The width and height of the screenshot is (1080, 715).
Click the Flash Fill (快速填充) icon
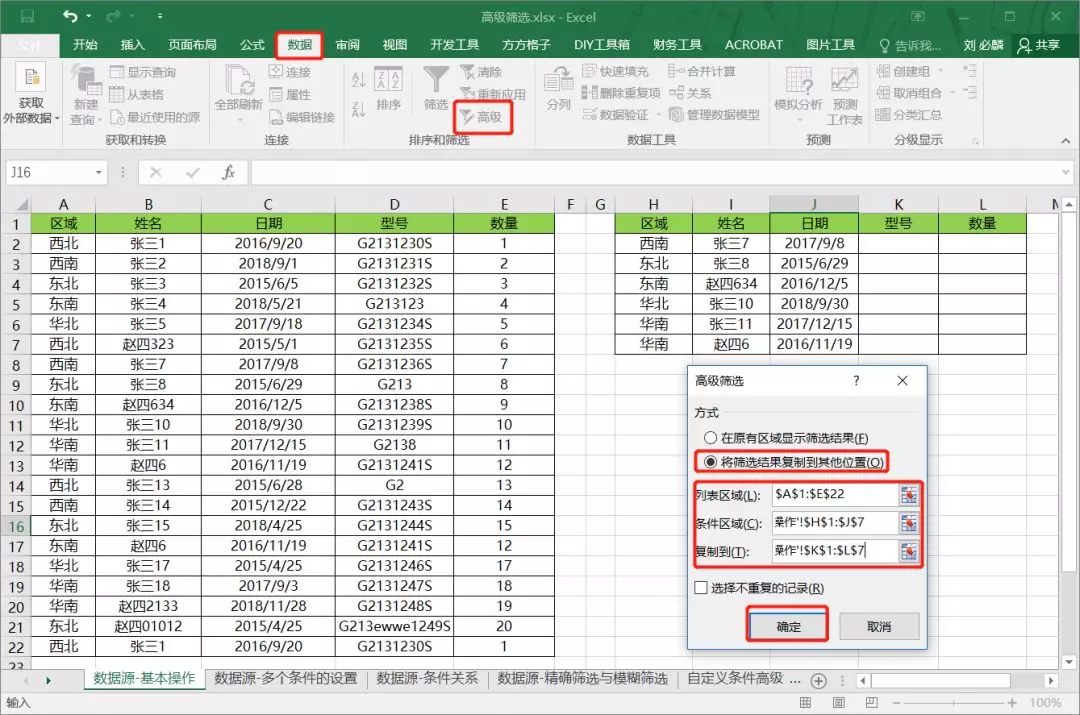(589, 71)
